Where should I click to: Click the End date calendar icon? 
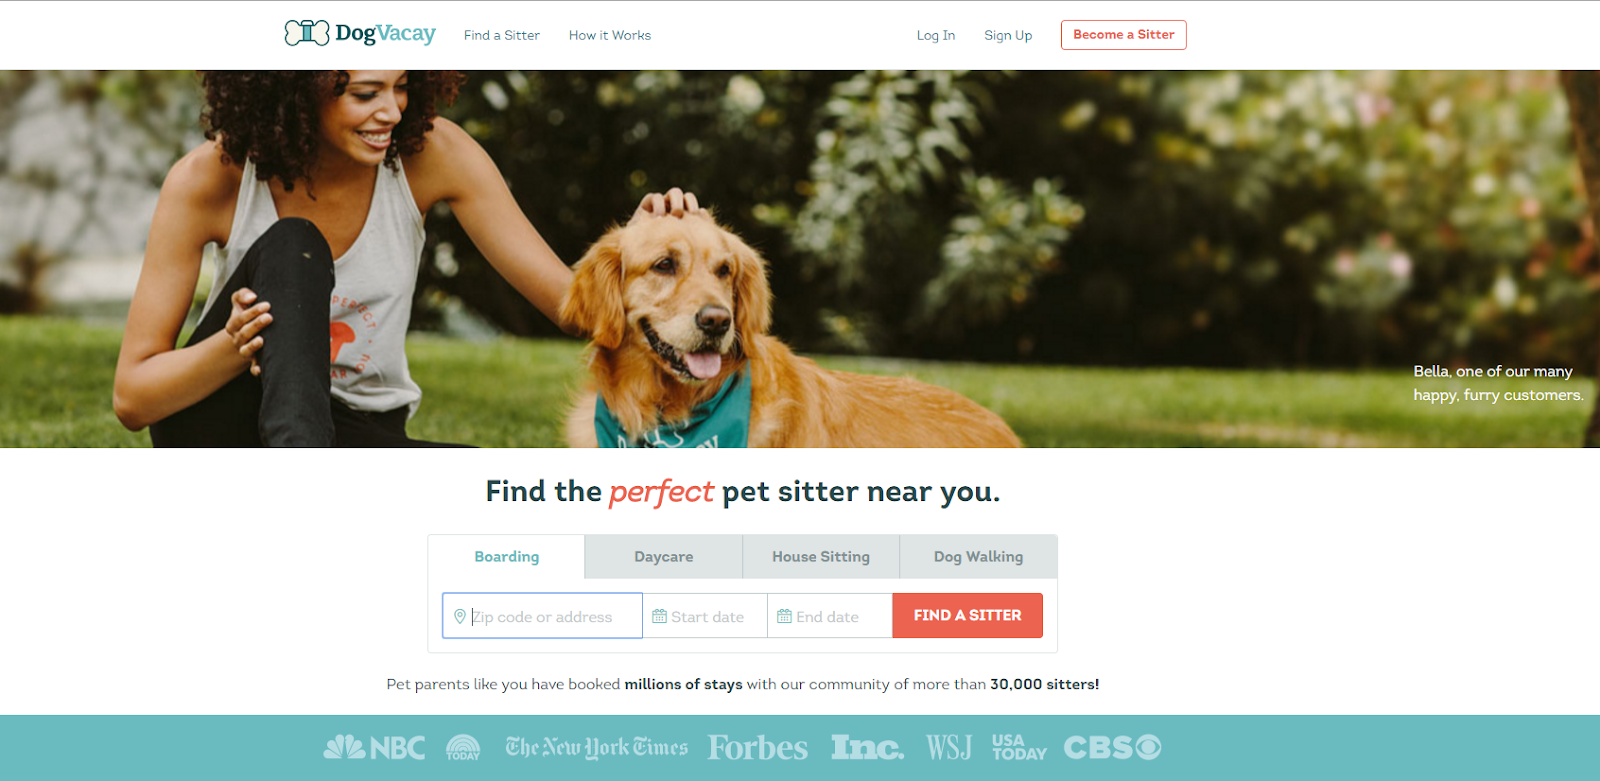click(x=784, y=616)
